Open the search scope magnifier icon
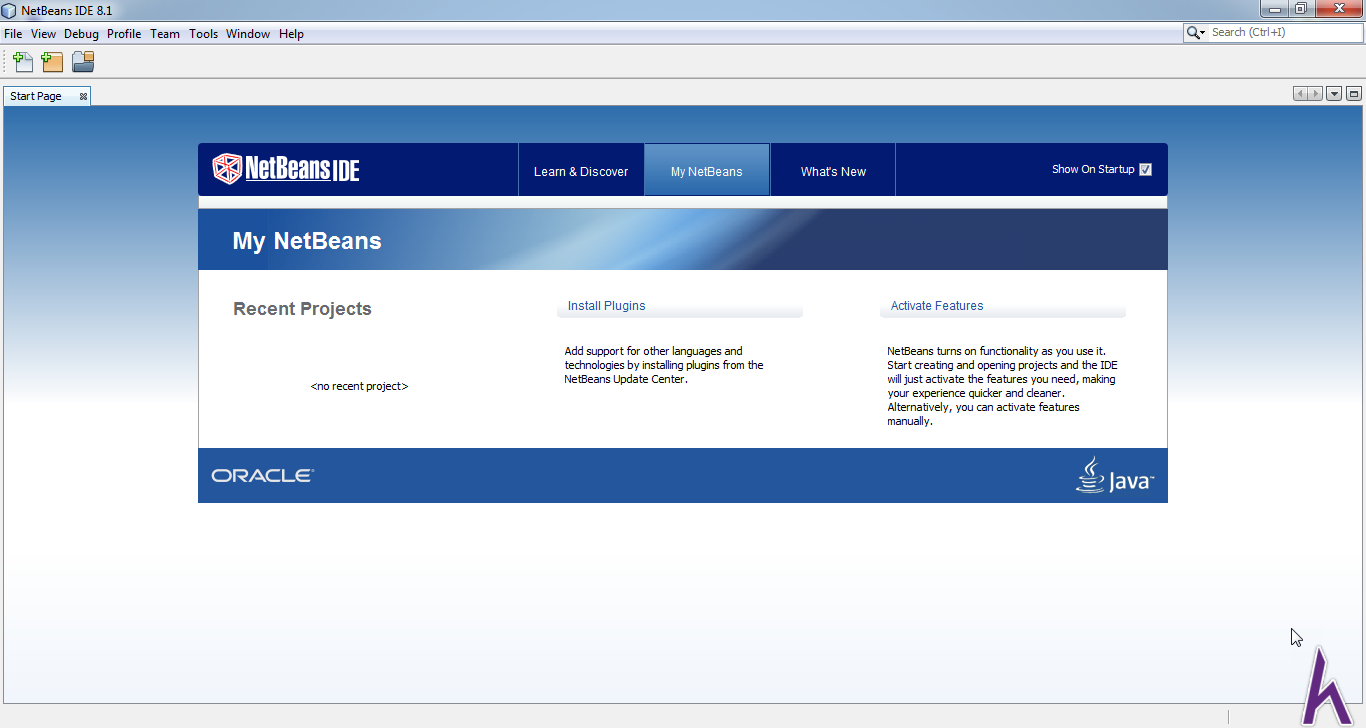The width and height of the screenshot is (1366, 728). tap(1196, 31)
